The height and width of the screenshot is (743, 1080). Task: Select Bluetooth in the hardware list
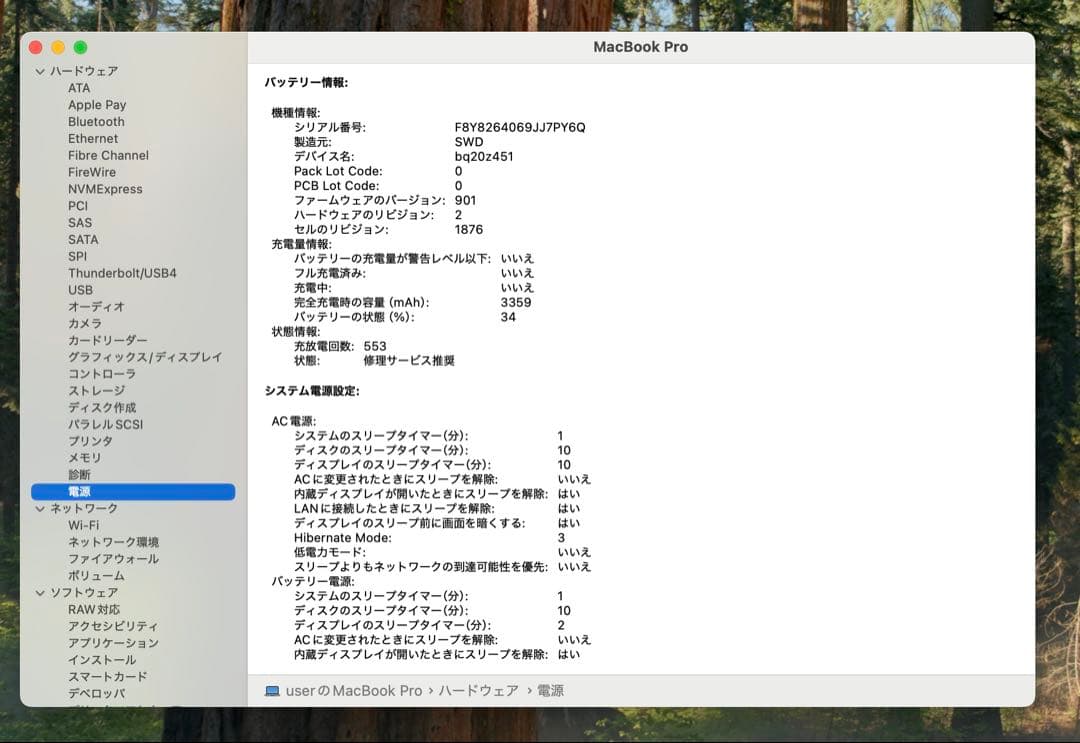click(96, 121)
